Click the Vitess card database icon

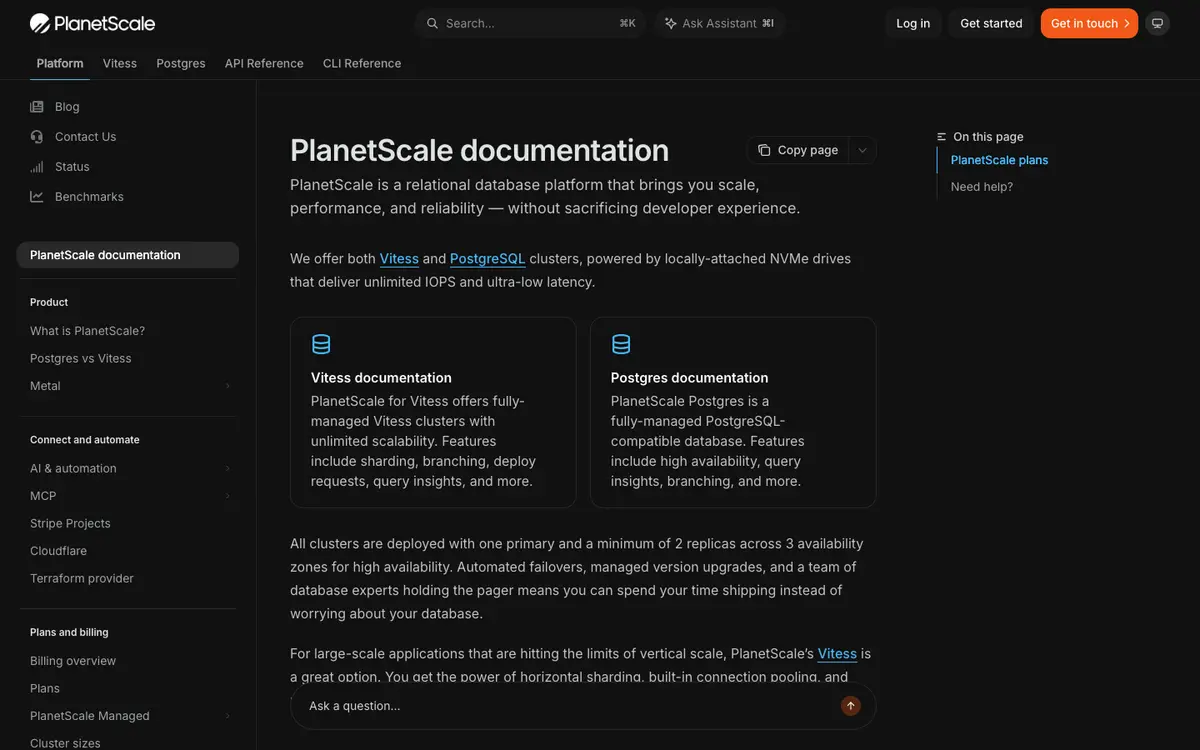(321, 344)
